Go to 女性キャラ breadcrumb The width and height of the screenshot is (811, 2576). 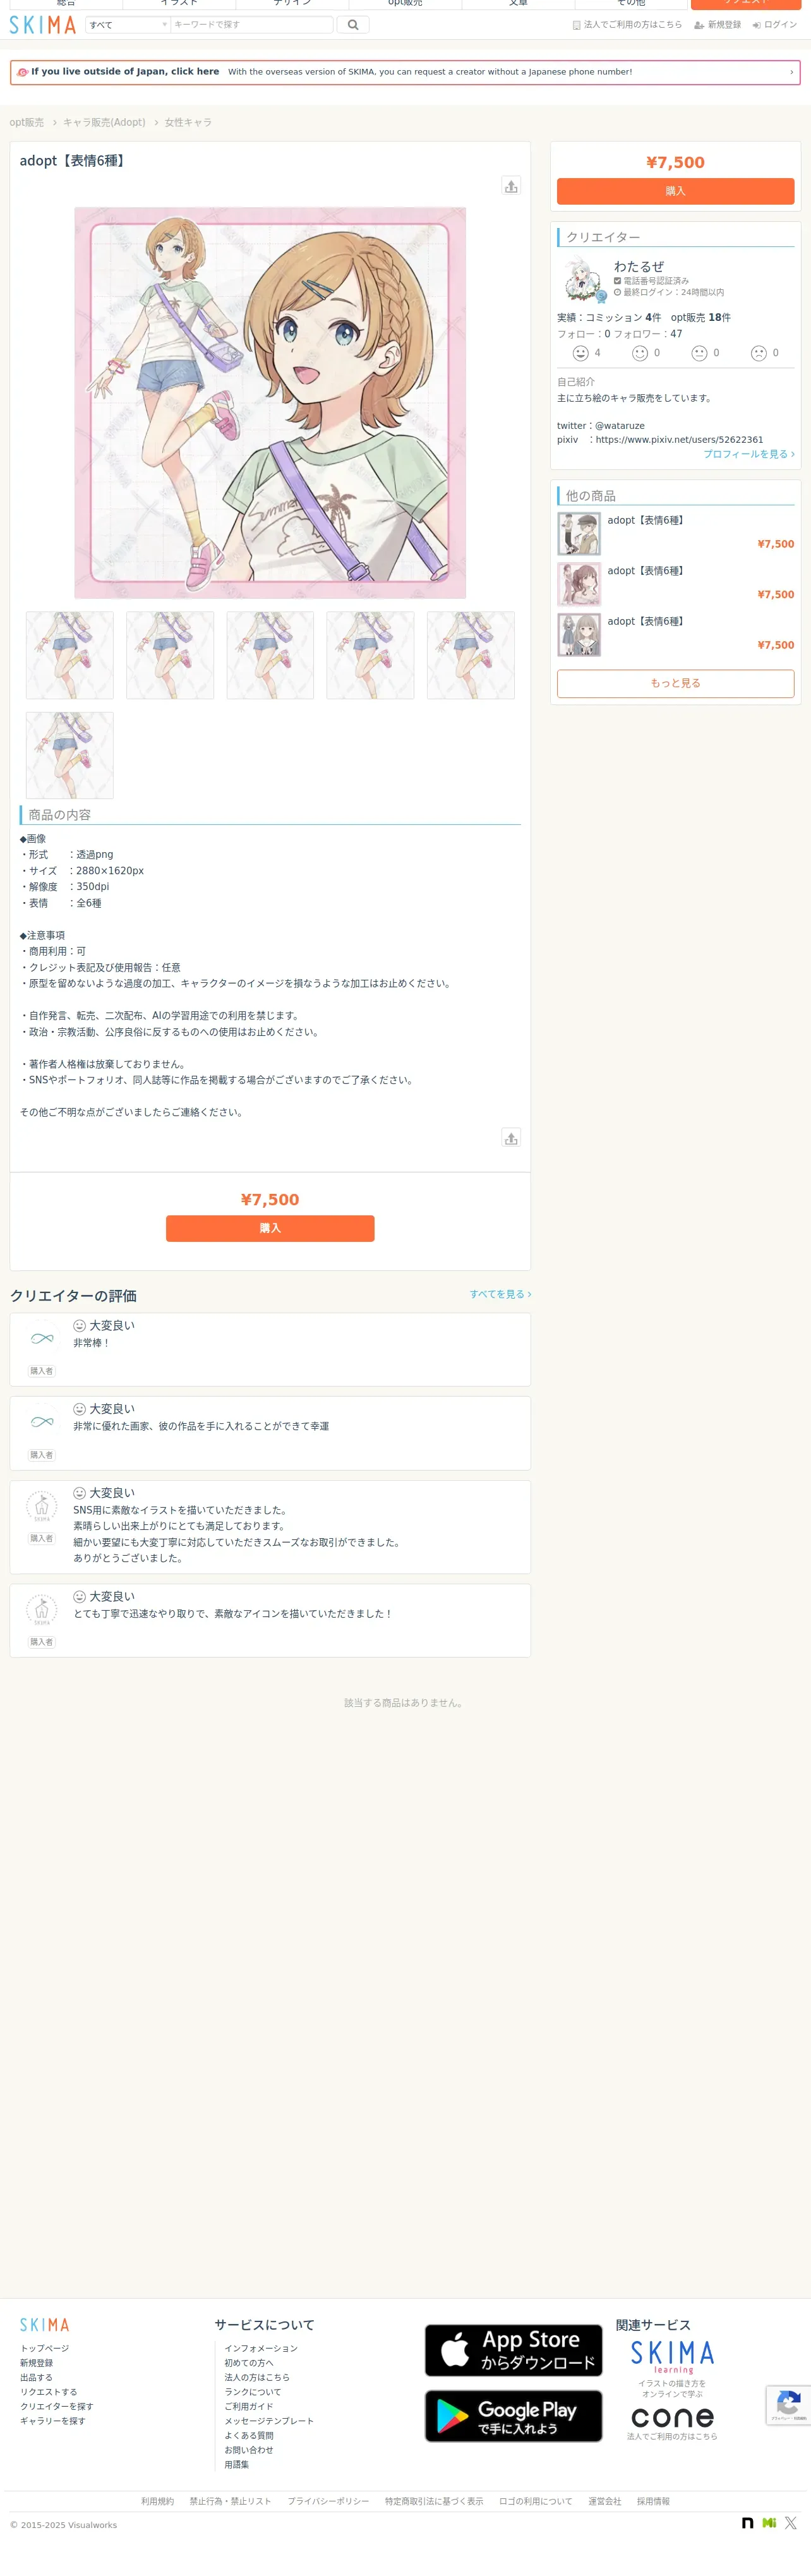pos(188,122)
